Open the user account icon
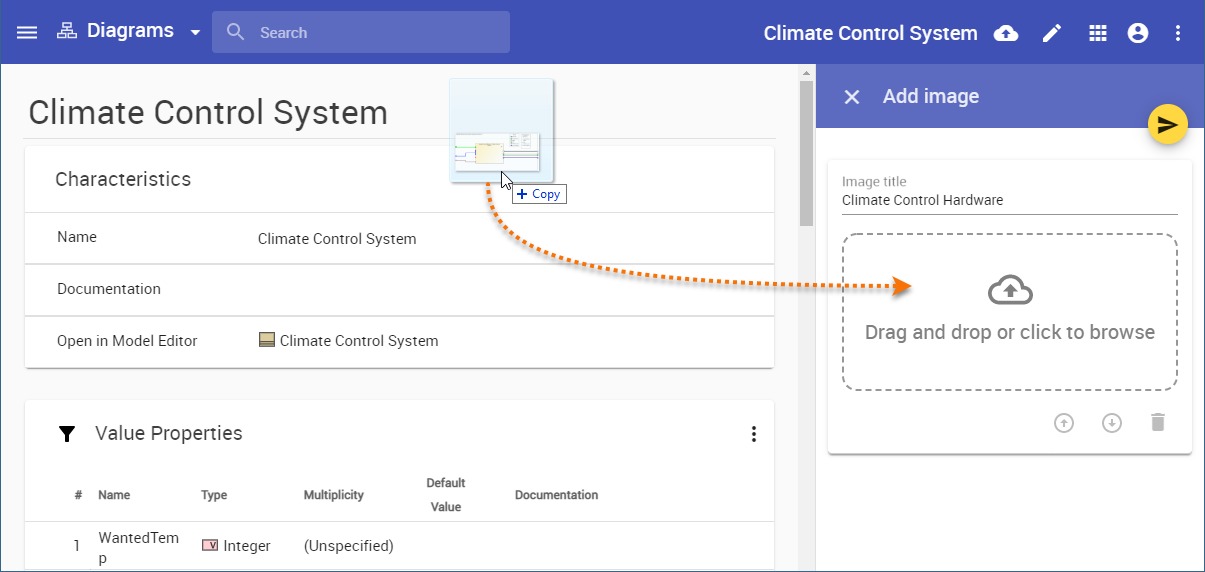1205x572 pixels. (1138, 33)
